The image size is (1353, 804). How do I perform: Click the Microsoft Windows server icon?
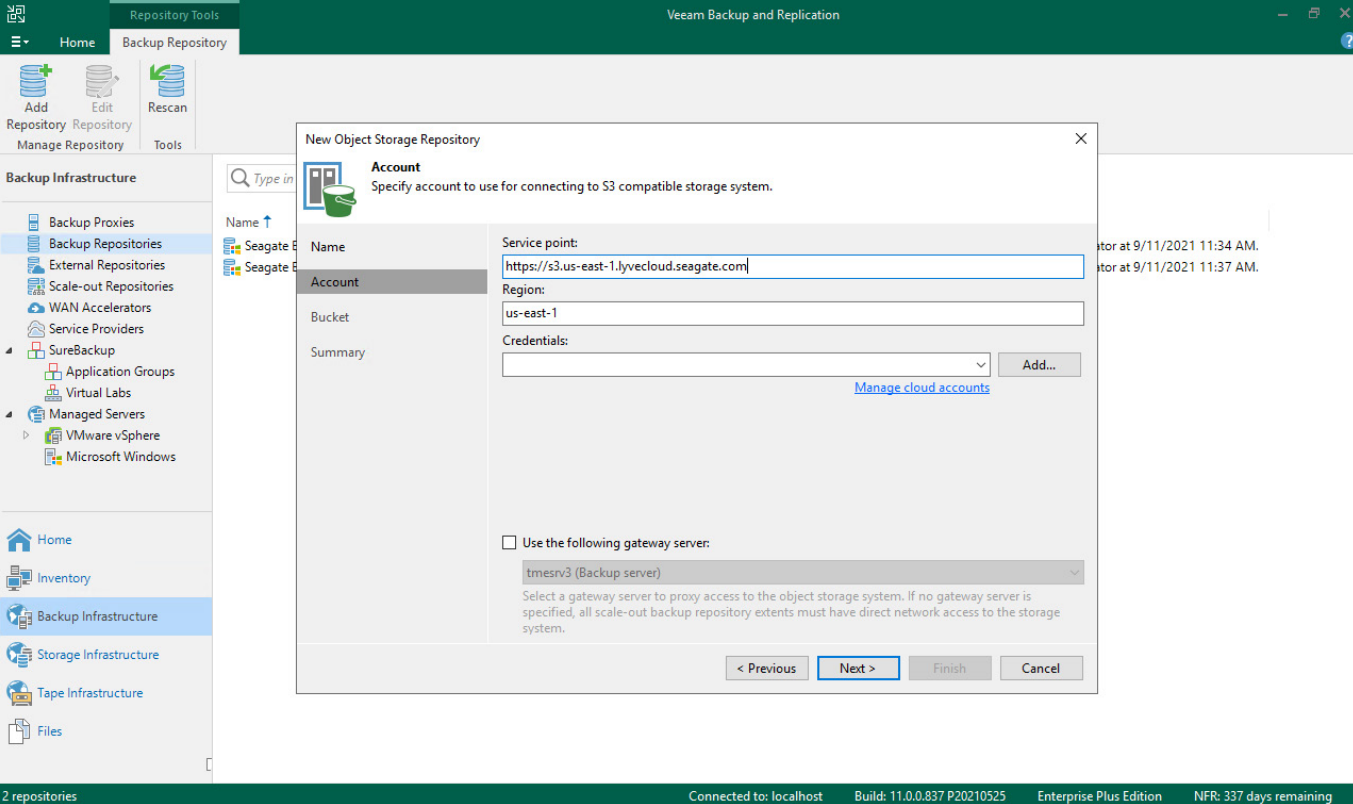click(x=52, y=457)
